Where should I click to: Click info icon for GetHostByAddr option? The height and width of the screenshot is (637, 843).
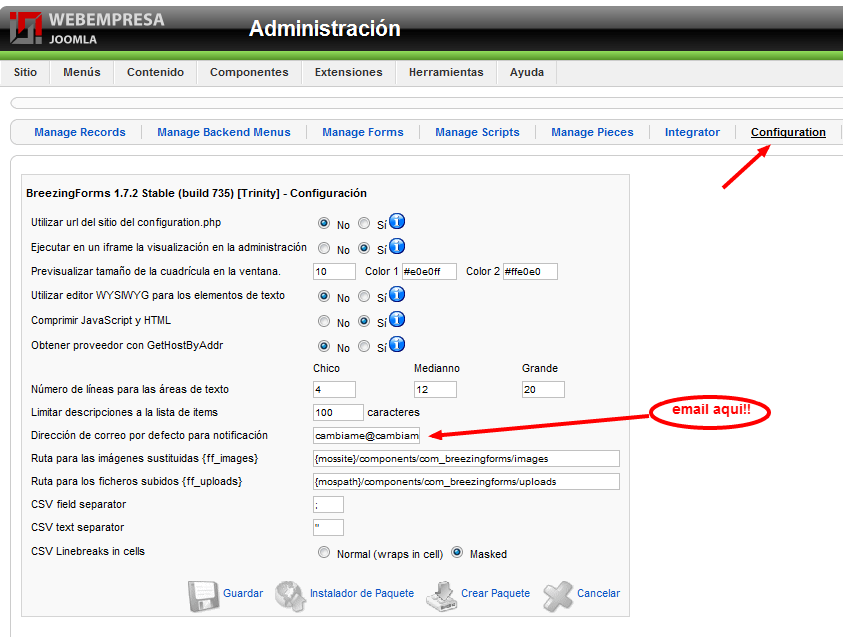coord(397,344)
